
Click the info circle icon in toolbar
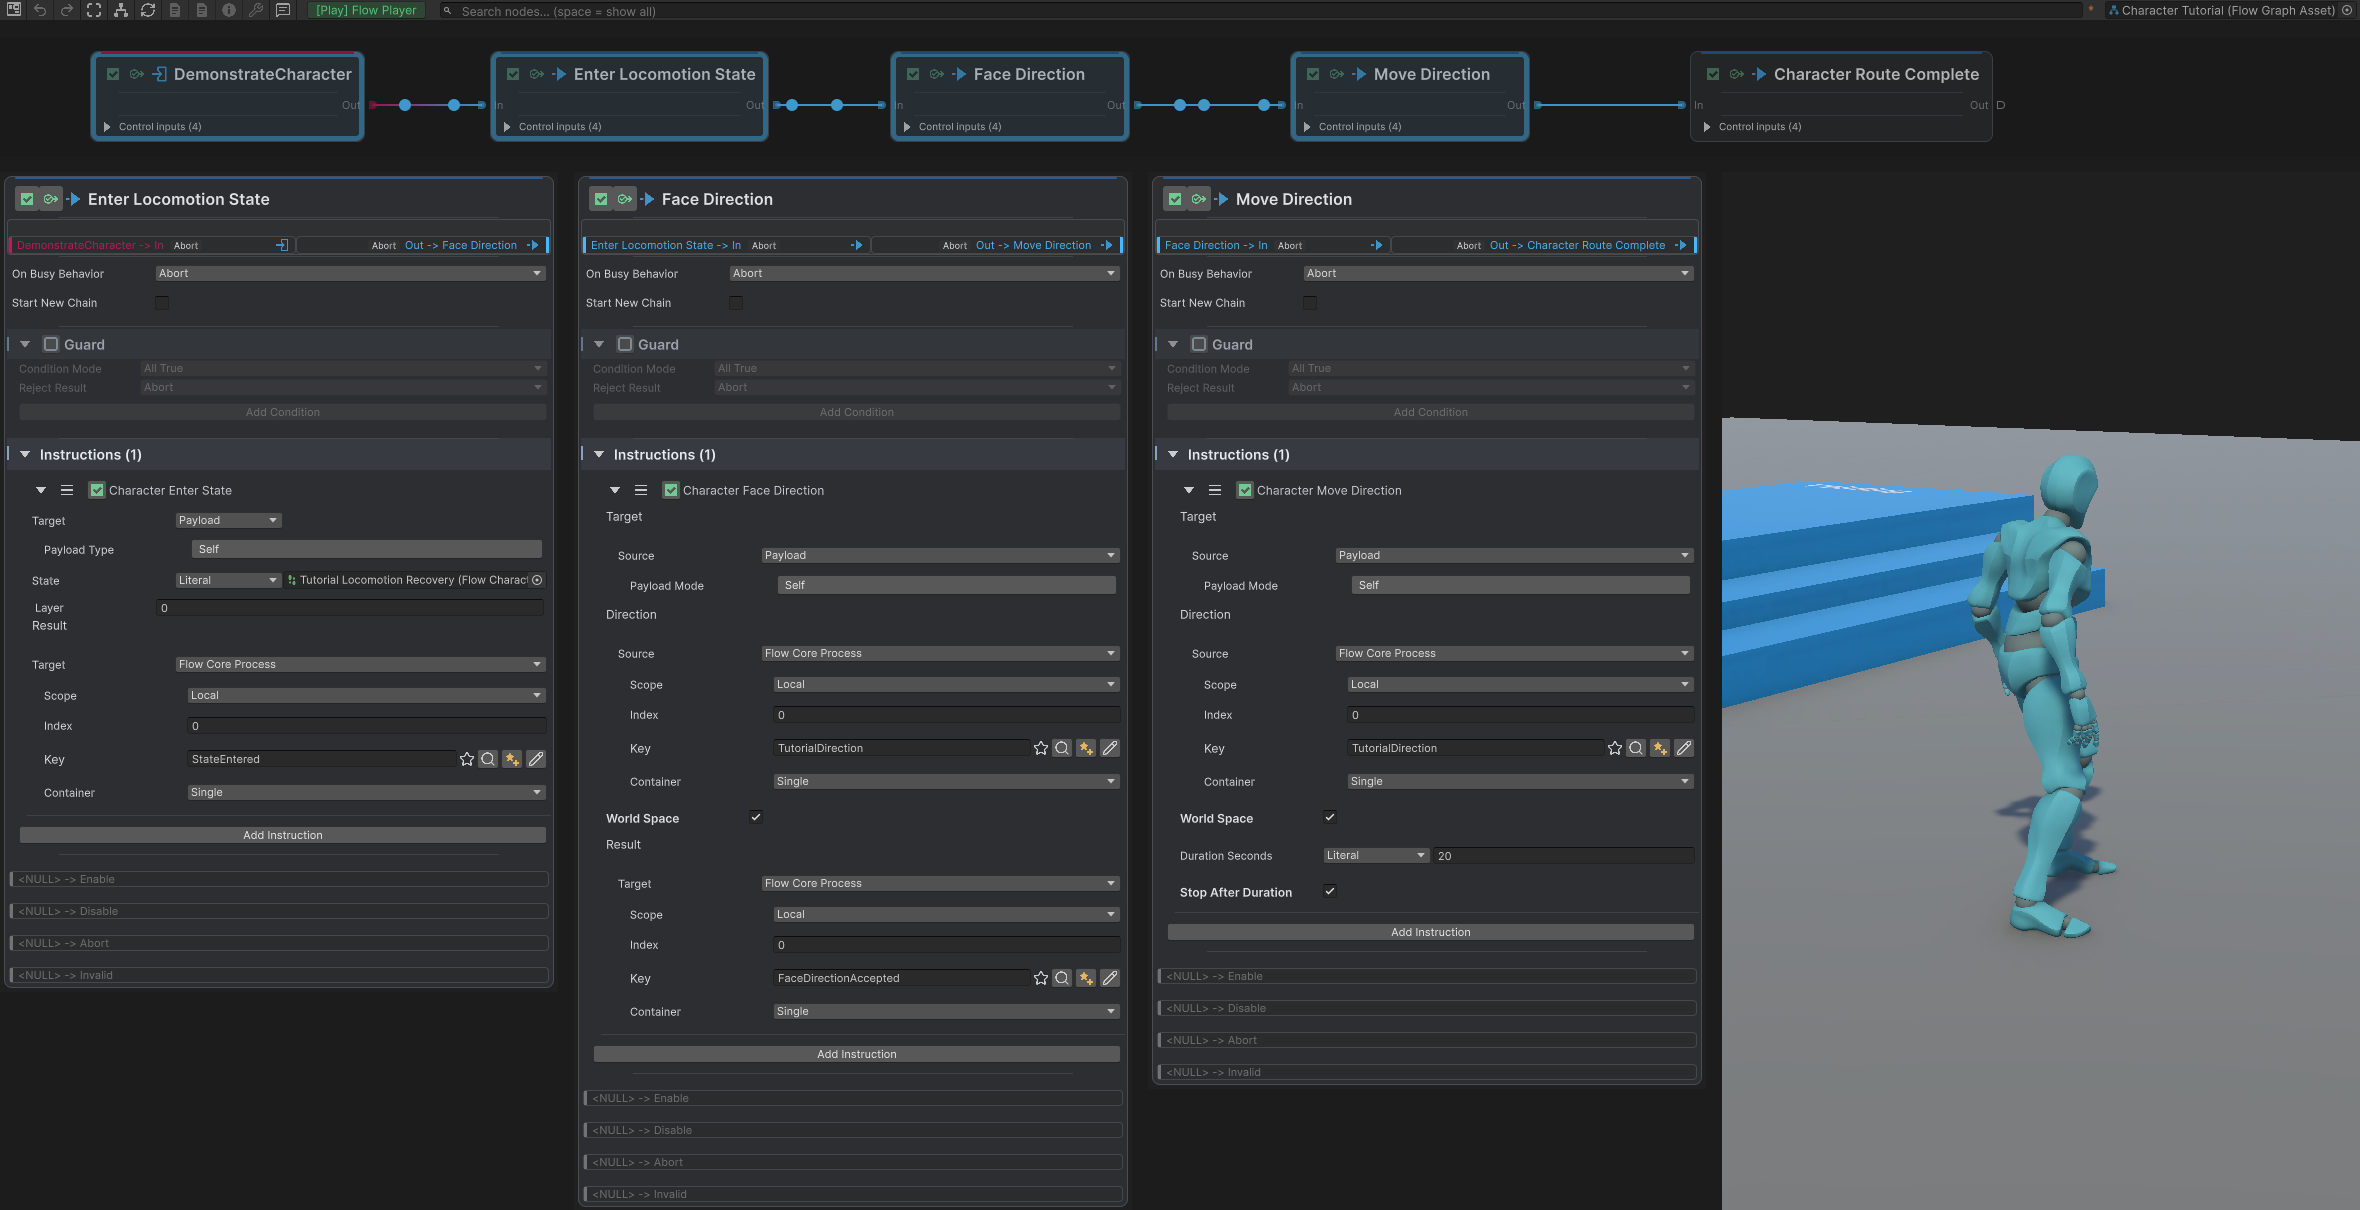(x=229, y=10)
